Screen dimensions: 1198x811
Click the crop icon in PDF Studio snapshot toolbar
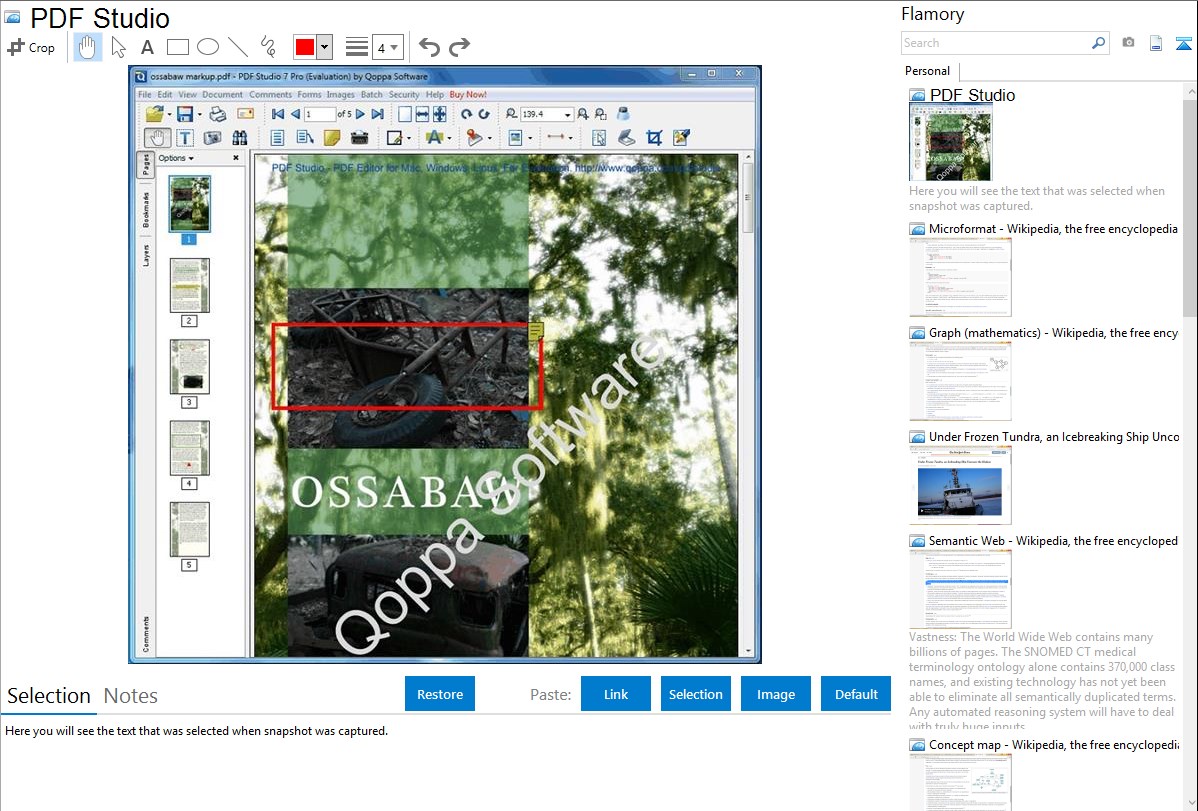654,138
